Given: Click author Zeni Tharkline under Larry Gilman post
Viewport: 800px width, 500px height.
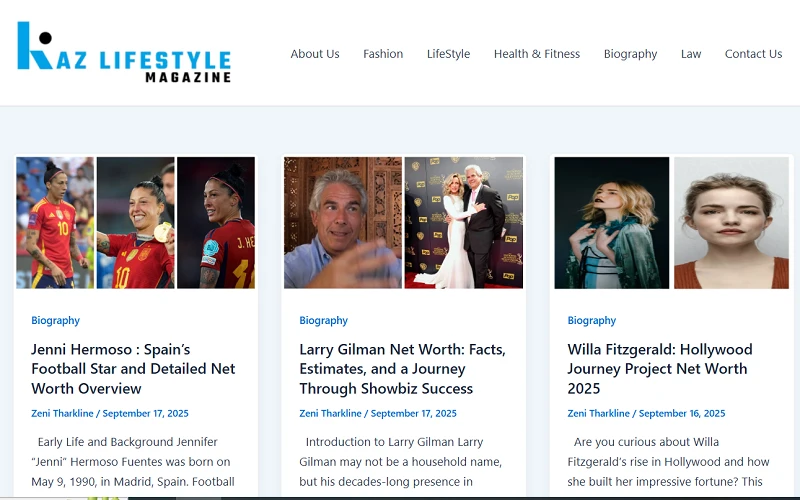Looking at the screenshot, I should pyautogui.click(x=330, y=413).
